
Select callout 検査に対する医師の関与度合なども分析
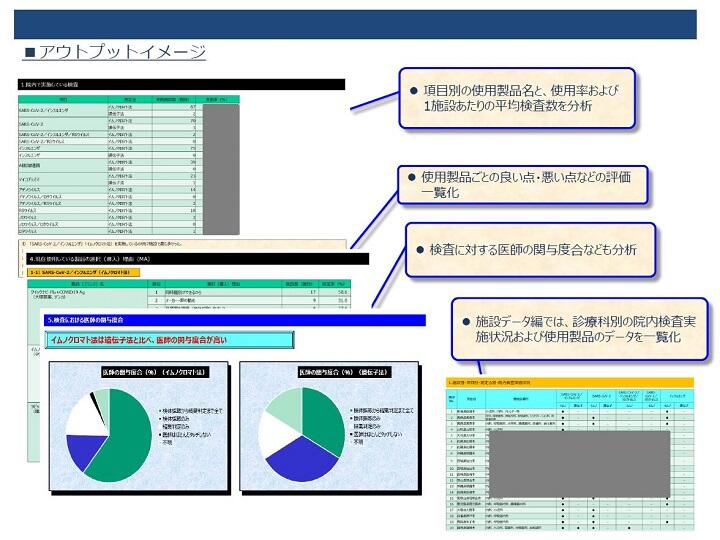pos(530,250)
